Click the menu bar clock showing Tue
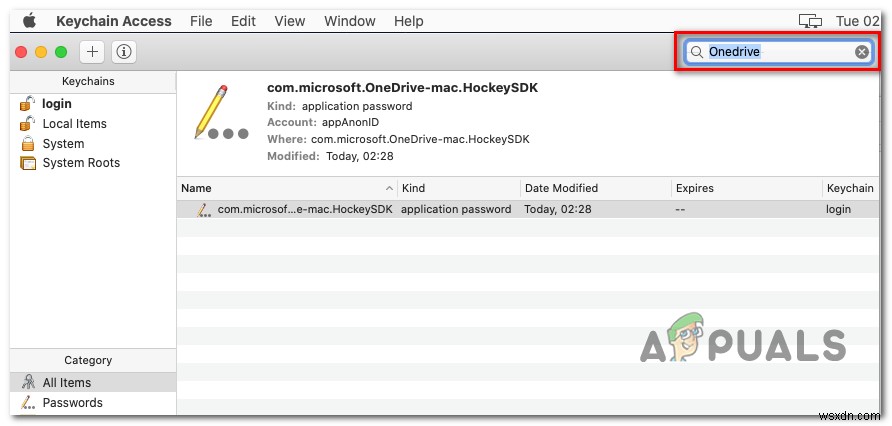This screenshot has width=892, height=426. 857,21
